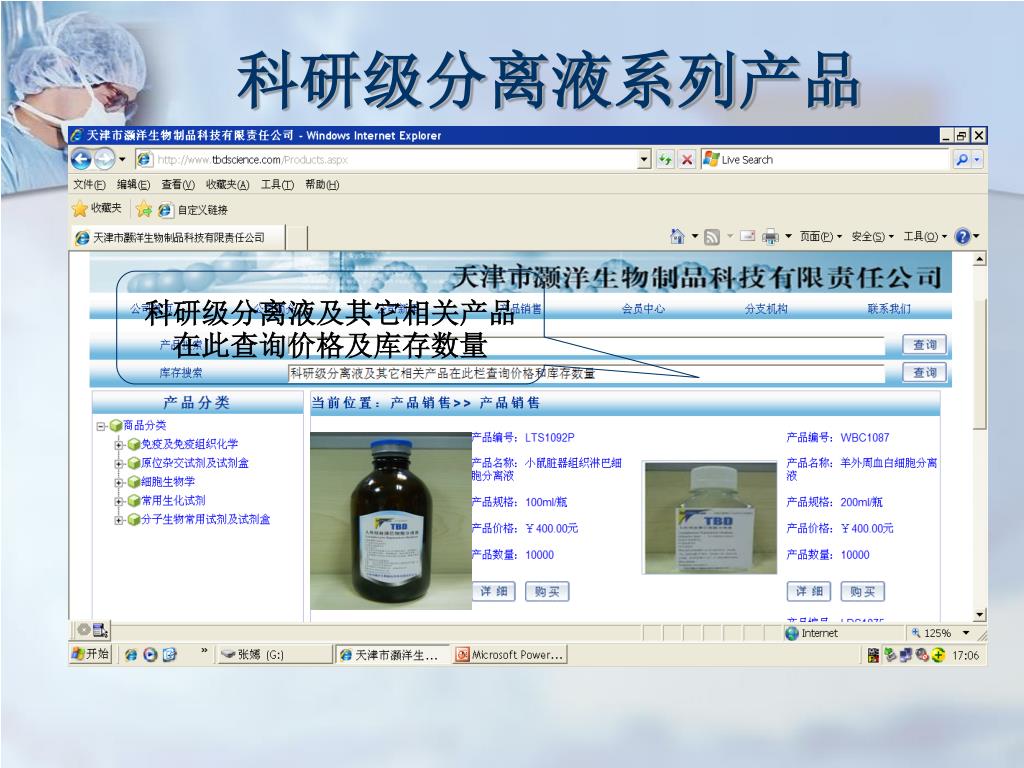Click the Internet zone globe status icon
Viewport: 1024px width, 768px height.
pyautogui.click(x=792, y=633)
